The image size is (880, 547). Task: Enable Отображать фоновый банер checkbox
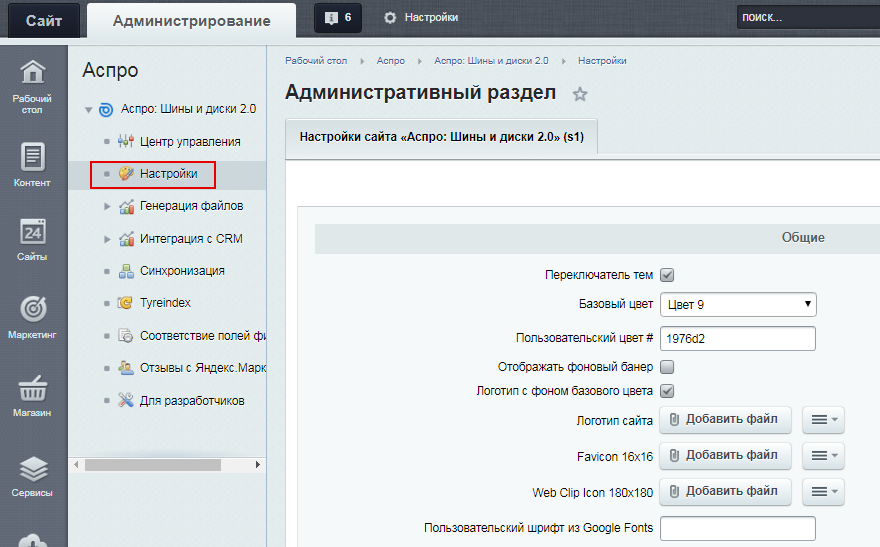point(667,367)
